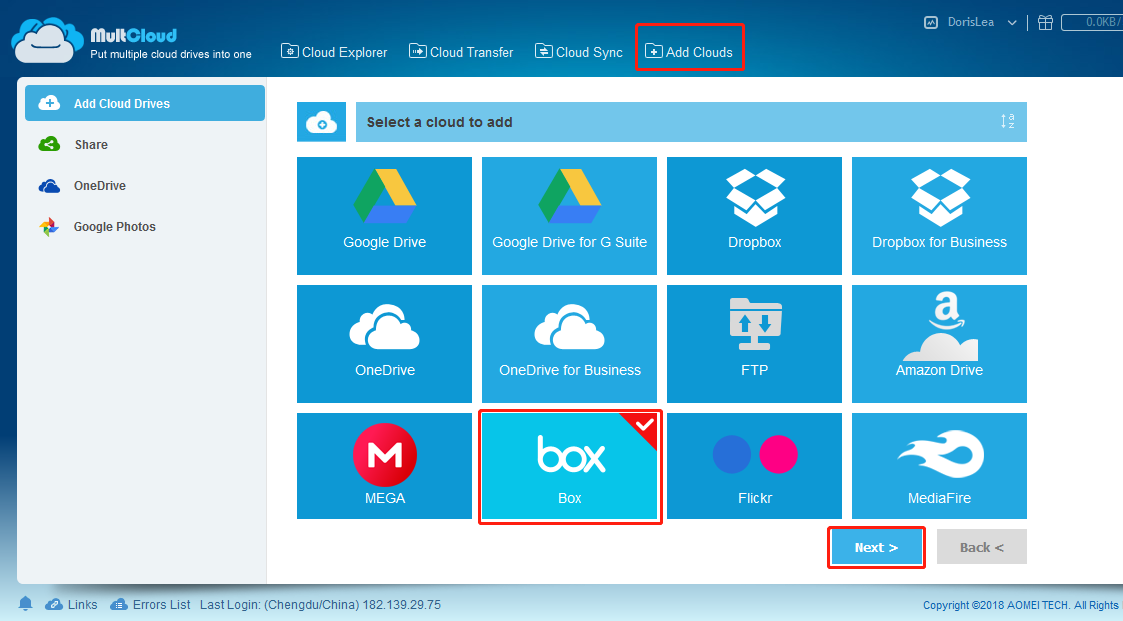Click the MultCloud cloud logo
This screenshot has height=621, width=1123.
(47, 40)
